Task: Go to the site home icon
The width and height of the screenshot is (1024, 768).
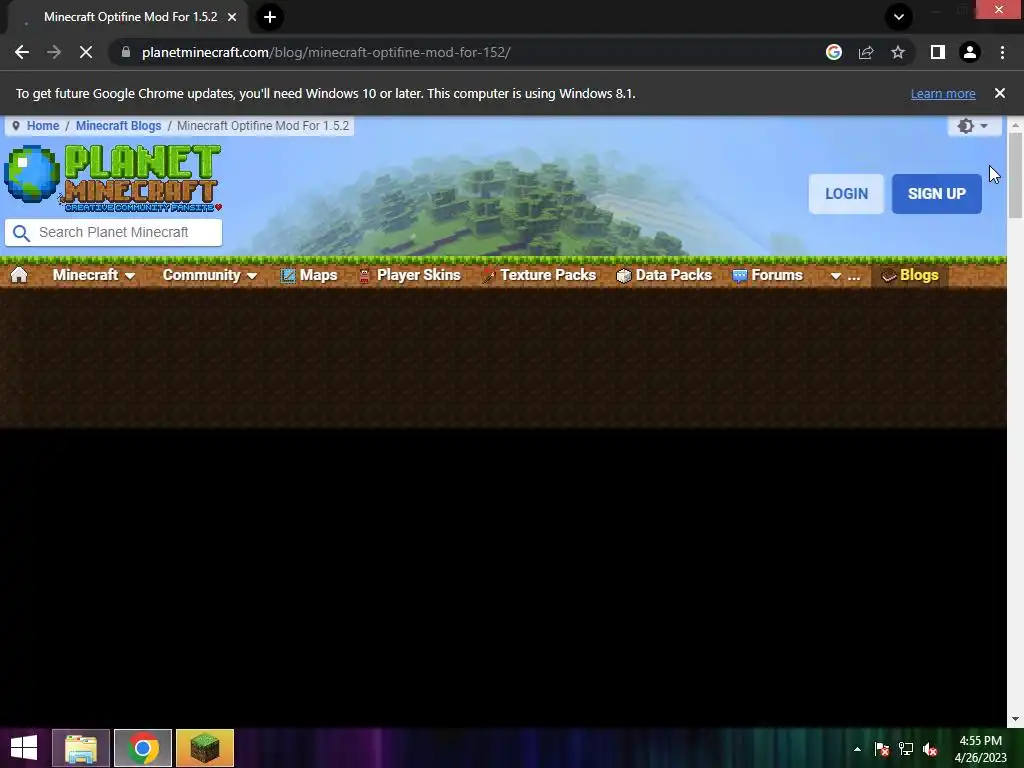Action: click(19, 275)
